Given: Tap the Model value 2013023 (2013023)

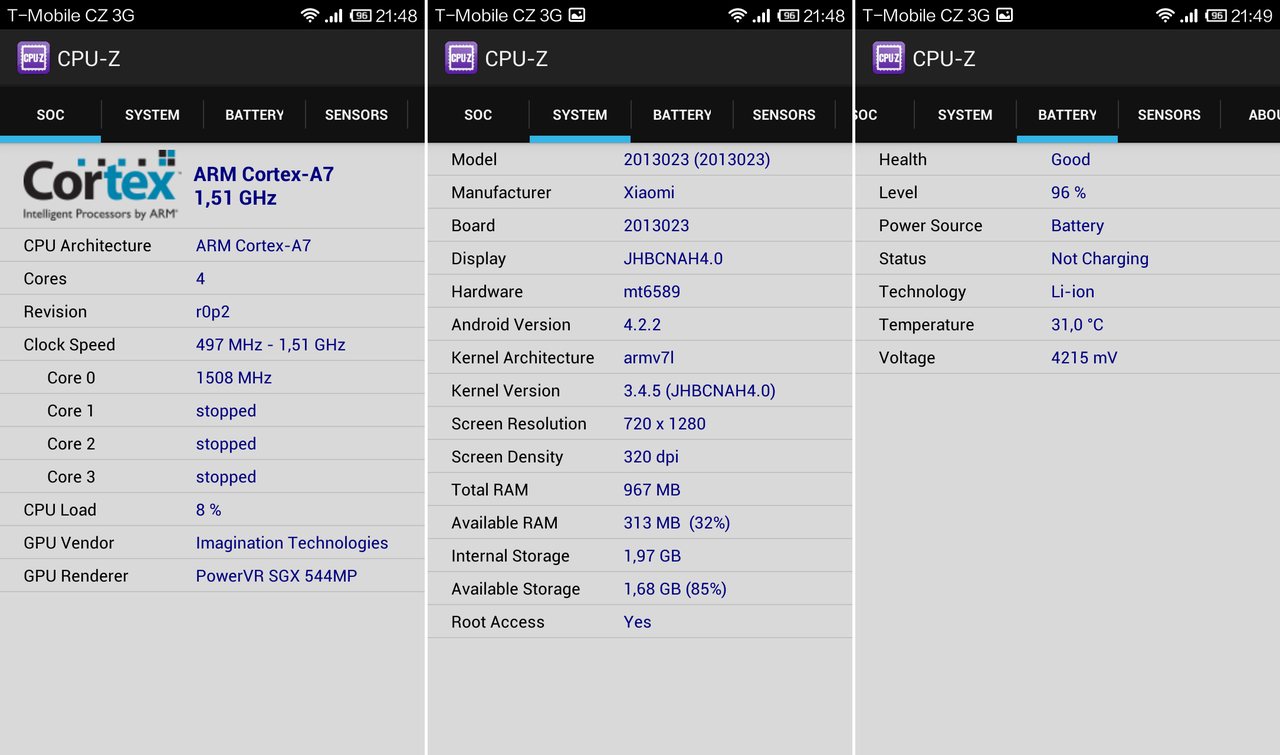Looking at the screenshot, I should (x=697, y=160).
